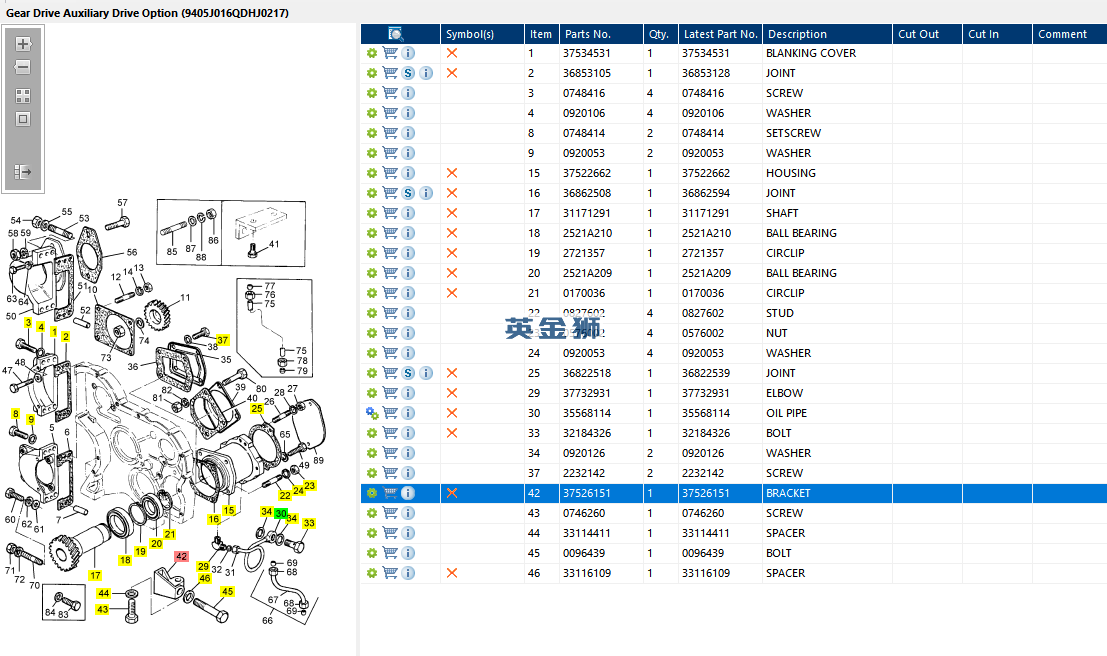The height and width of the screenshot is (656, 1107).
Task: Click the Gear Drive Auxiliary Drive Option title
Action: (x=148, y=13)
